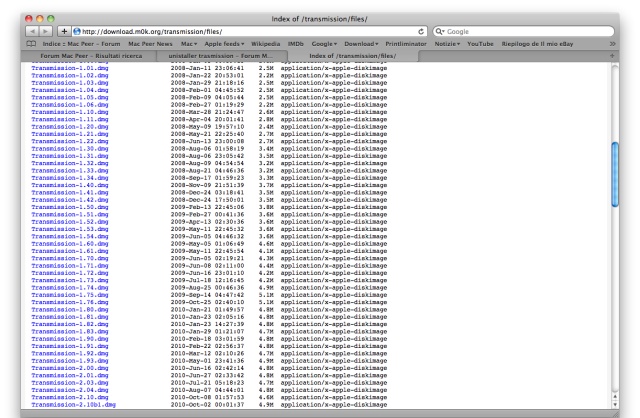The height and width of the screenshot is (418, 640).
Task: Expand the Google bookmarks dropdown
Action: [324, 44]
